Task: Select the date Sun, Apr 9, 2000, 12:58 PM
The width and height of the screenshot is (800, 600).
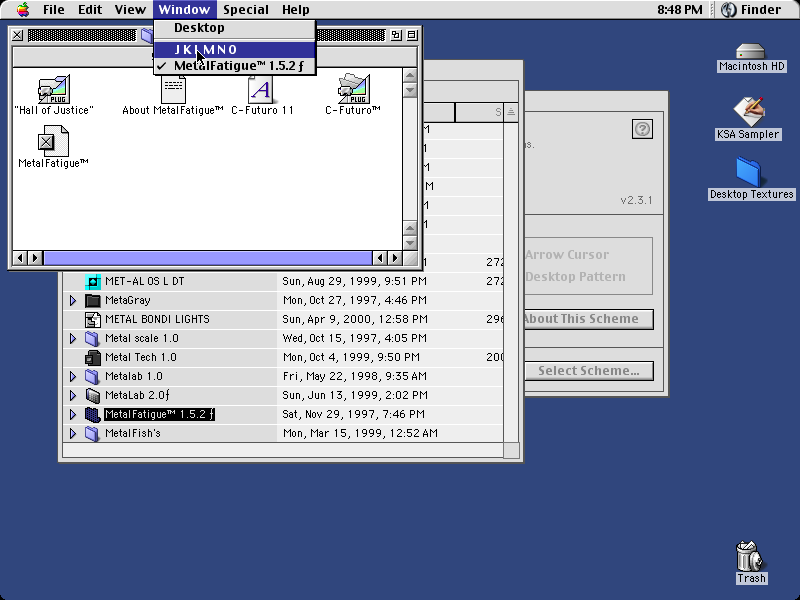Action: click(355, 319)
